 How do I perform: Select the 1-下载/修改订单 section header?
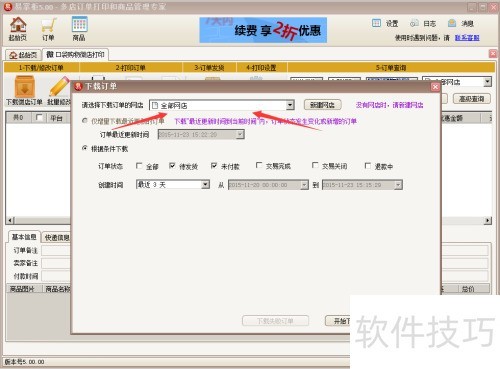(x=41, y=68)
